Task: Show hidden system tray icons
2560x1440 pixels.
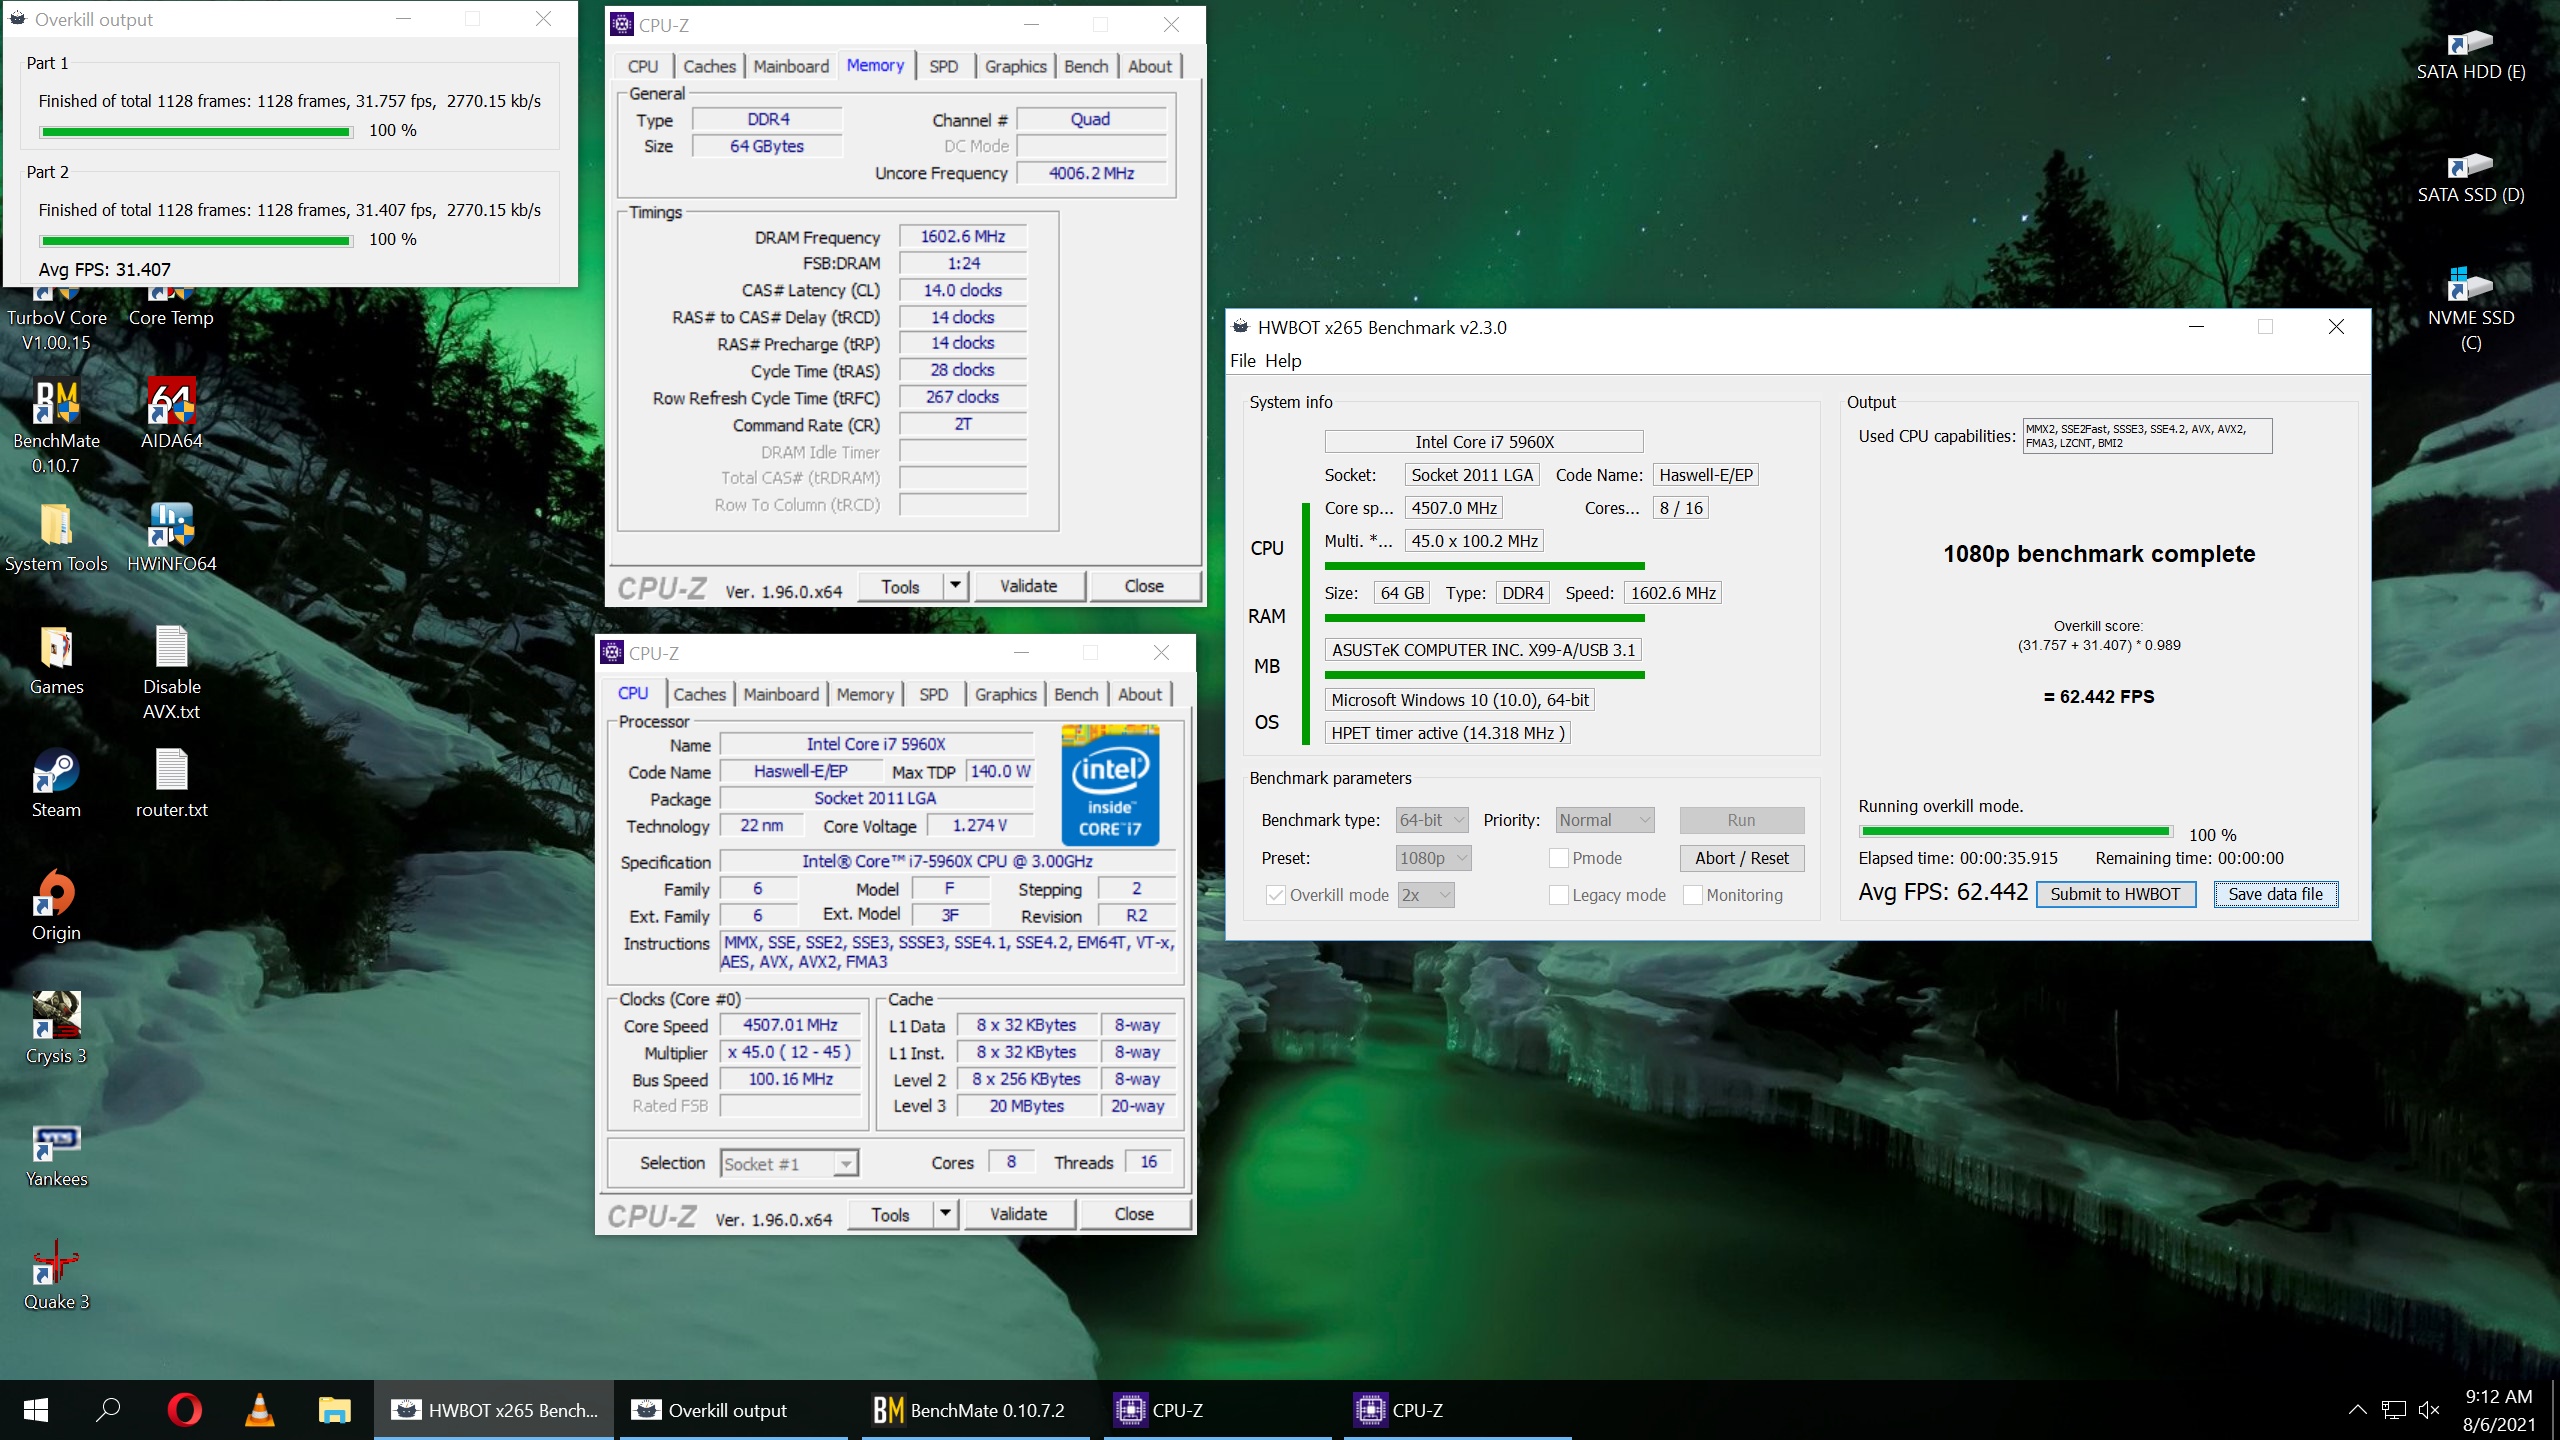Action: [2357, 1410]
